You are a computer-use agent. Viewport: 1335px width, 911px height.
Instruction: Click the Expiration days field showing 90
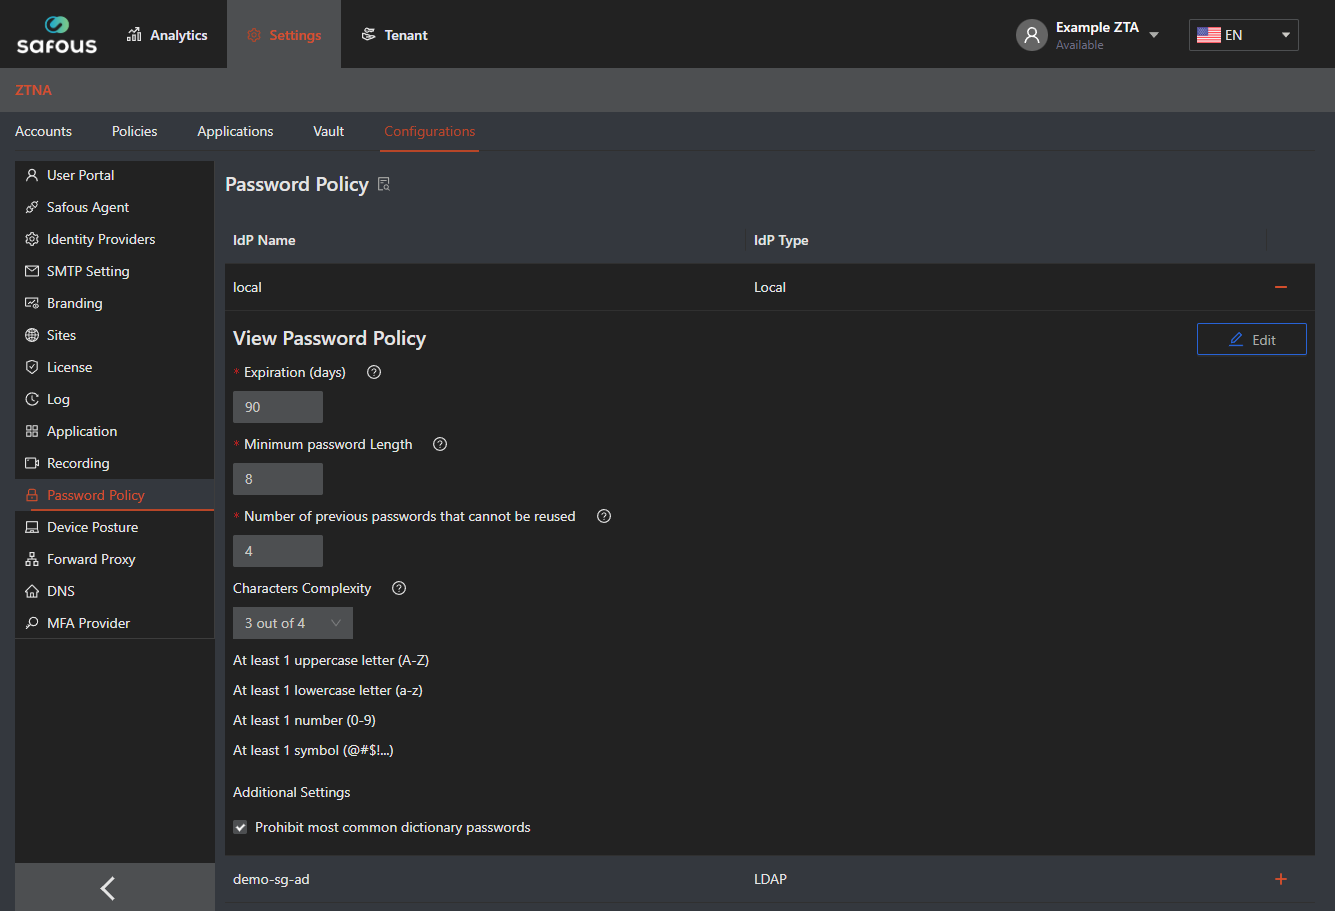(278, 407)
